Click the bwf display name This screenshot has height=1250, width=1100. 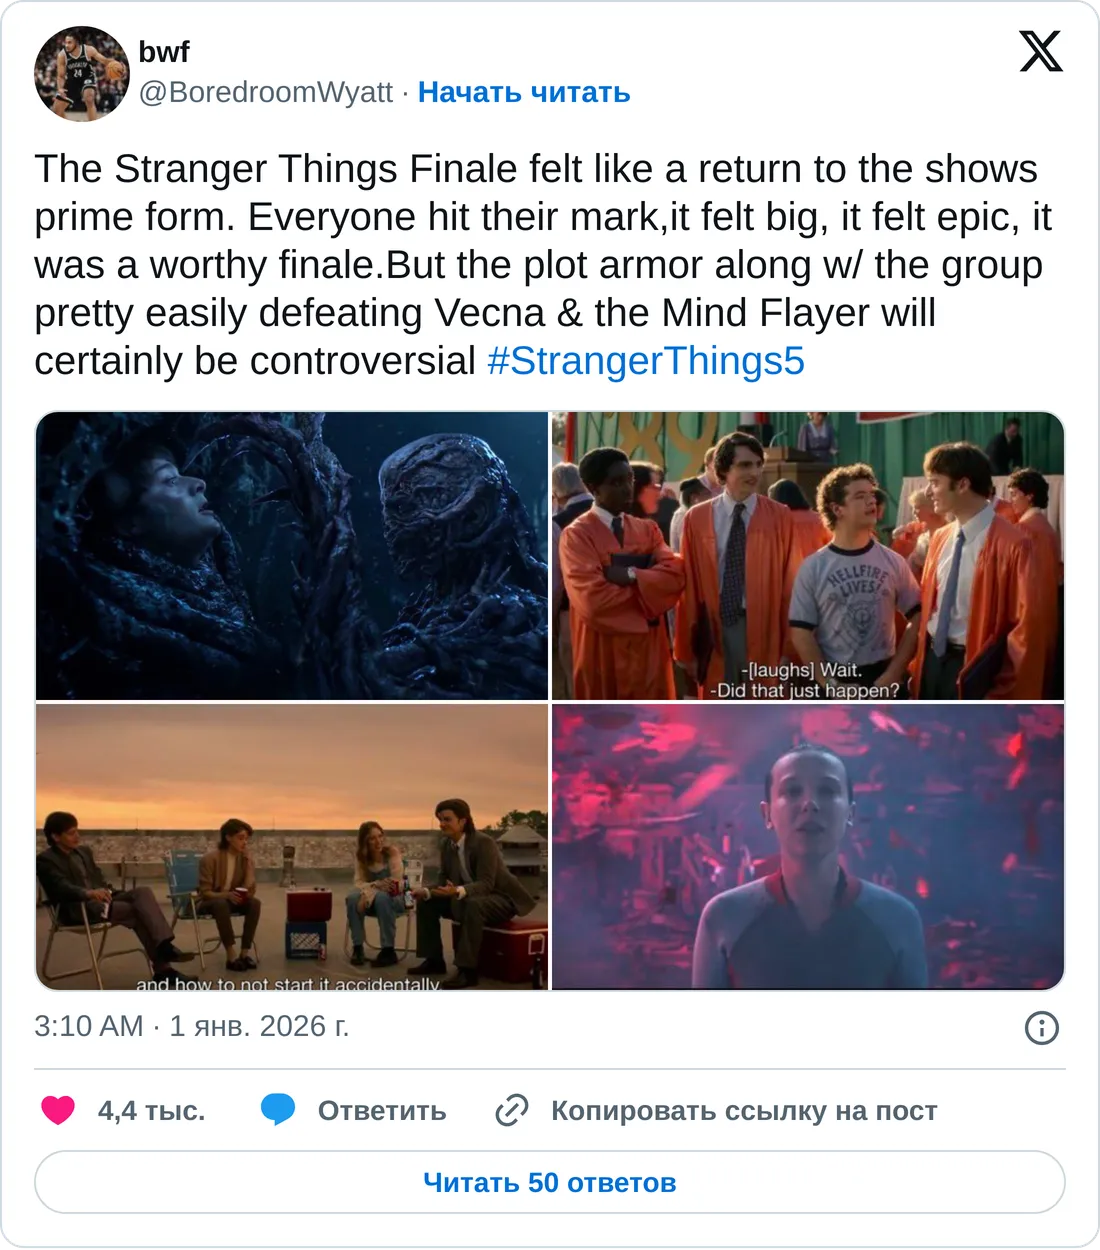pos(164,52)
